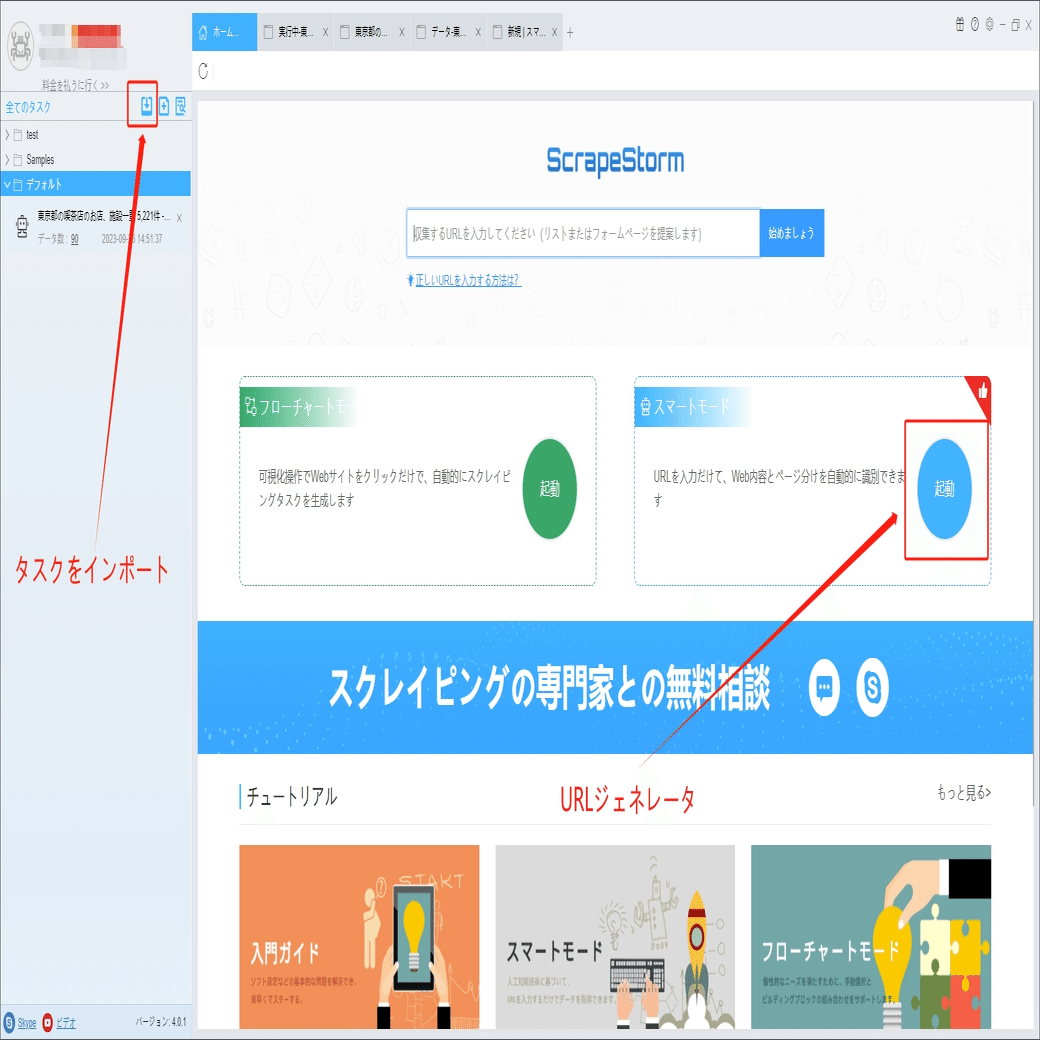Click the Skype circle icon on banner
The image size is (1040, 1040).
pos(872,687)
